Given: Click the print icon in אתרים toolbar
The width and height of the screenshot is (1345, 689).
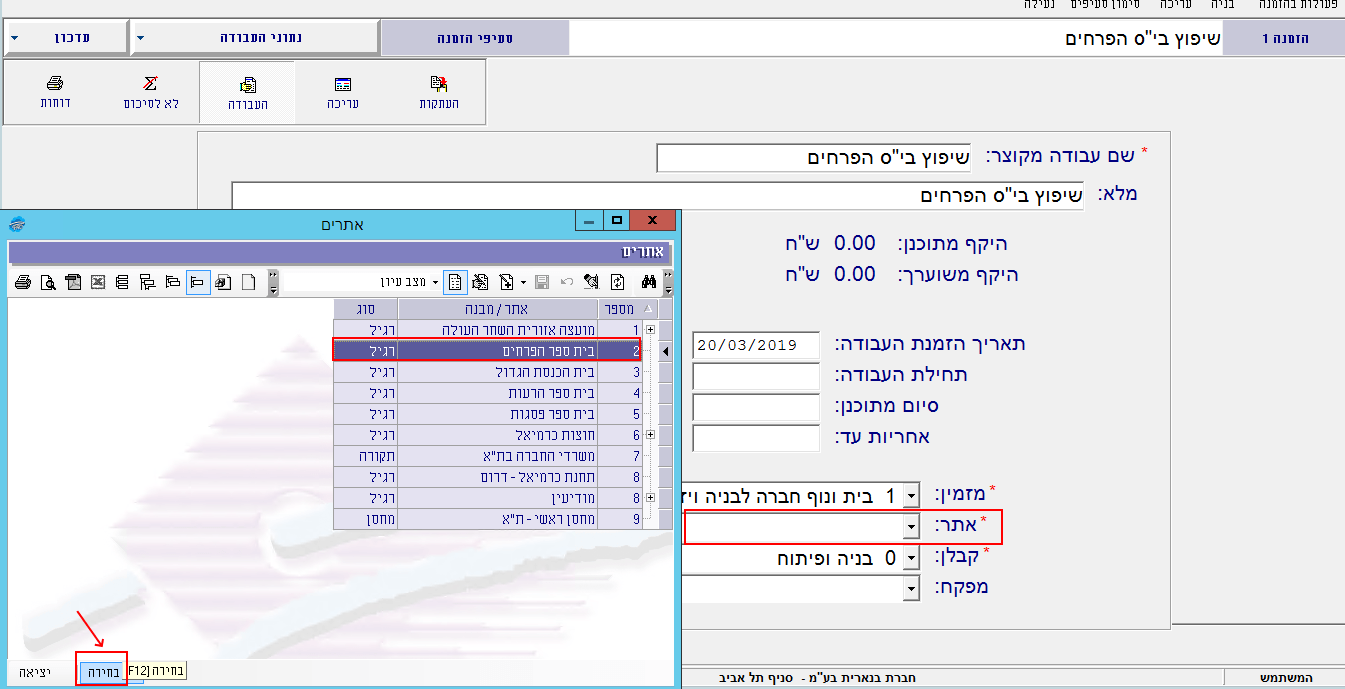Looking at the screenshot, I should coord(22,282).
